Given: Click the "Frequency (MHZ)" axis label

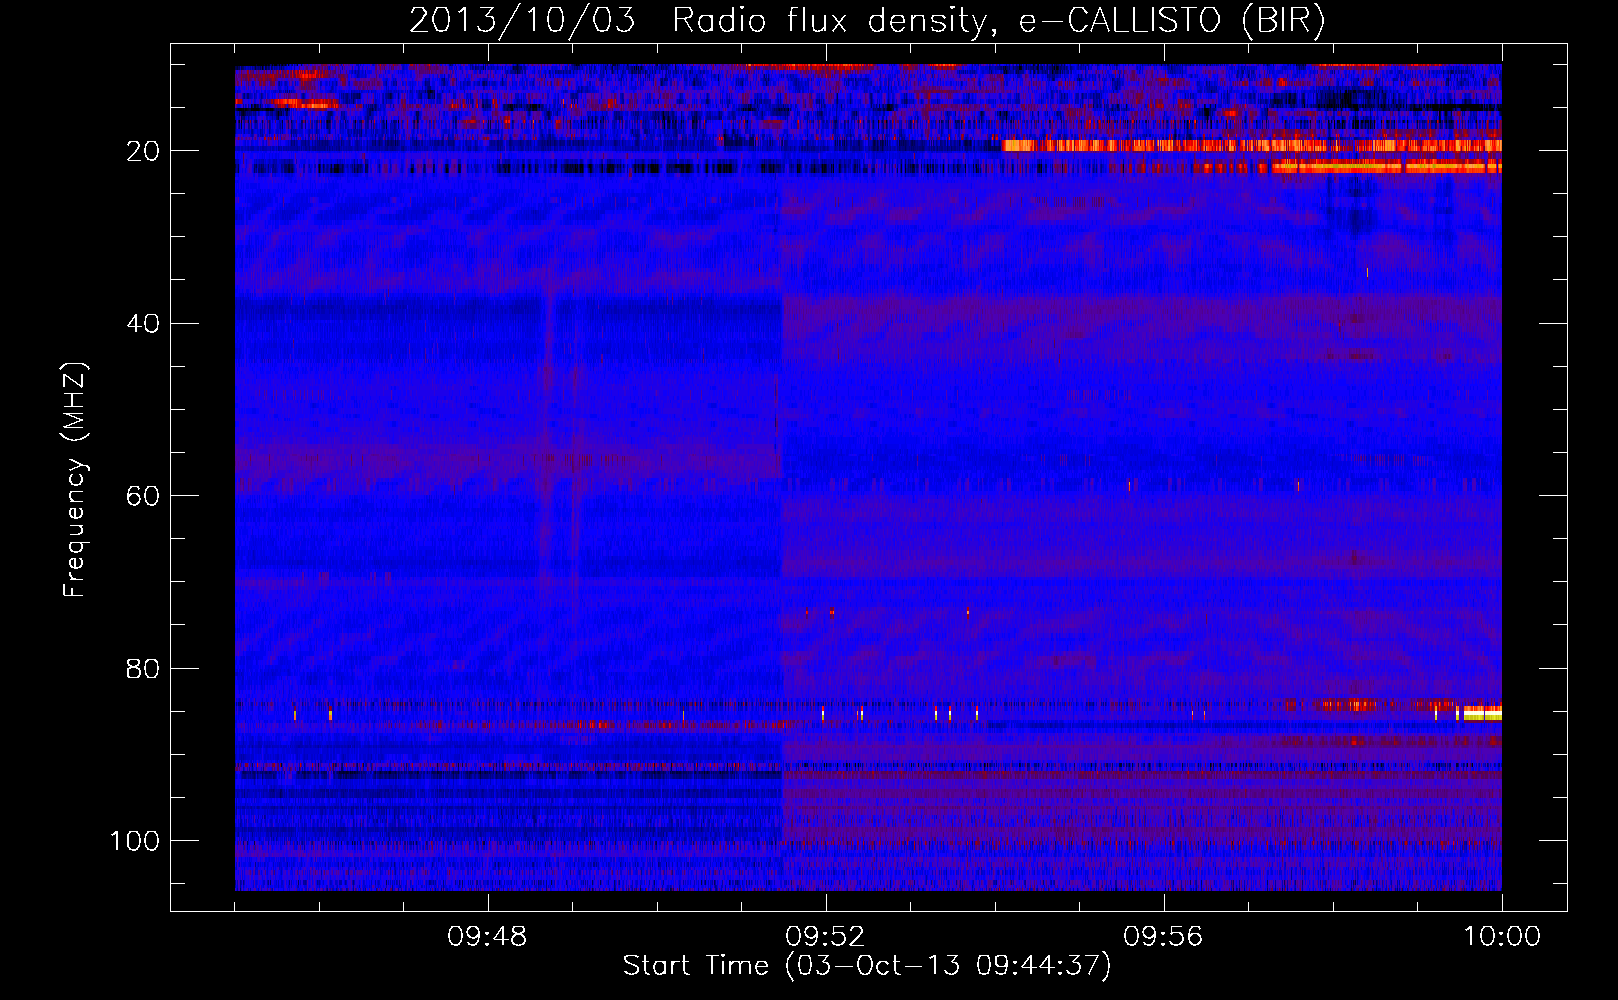Looking at the screenshot, I should (74, 479).
